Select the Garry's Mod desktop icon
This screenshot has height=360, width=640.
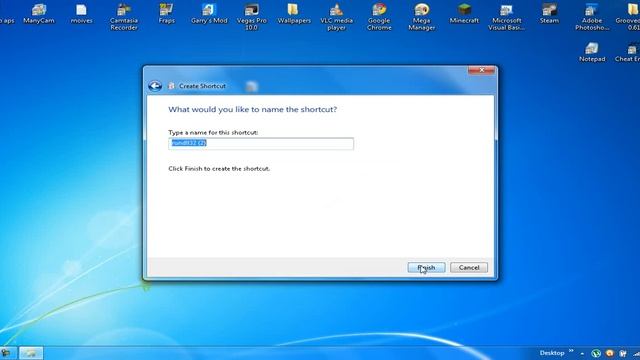click(x=209, y=13)
